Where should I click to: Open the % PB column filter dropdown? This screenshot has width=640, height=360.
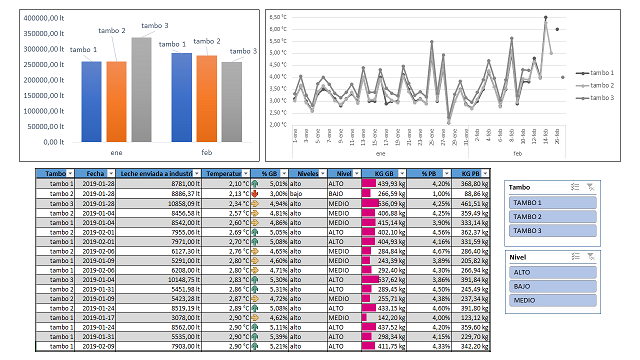point(447,173)
